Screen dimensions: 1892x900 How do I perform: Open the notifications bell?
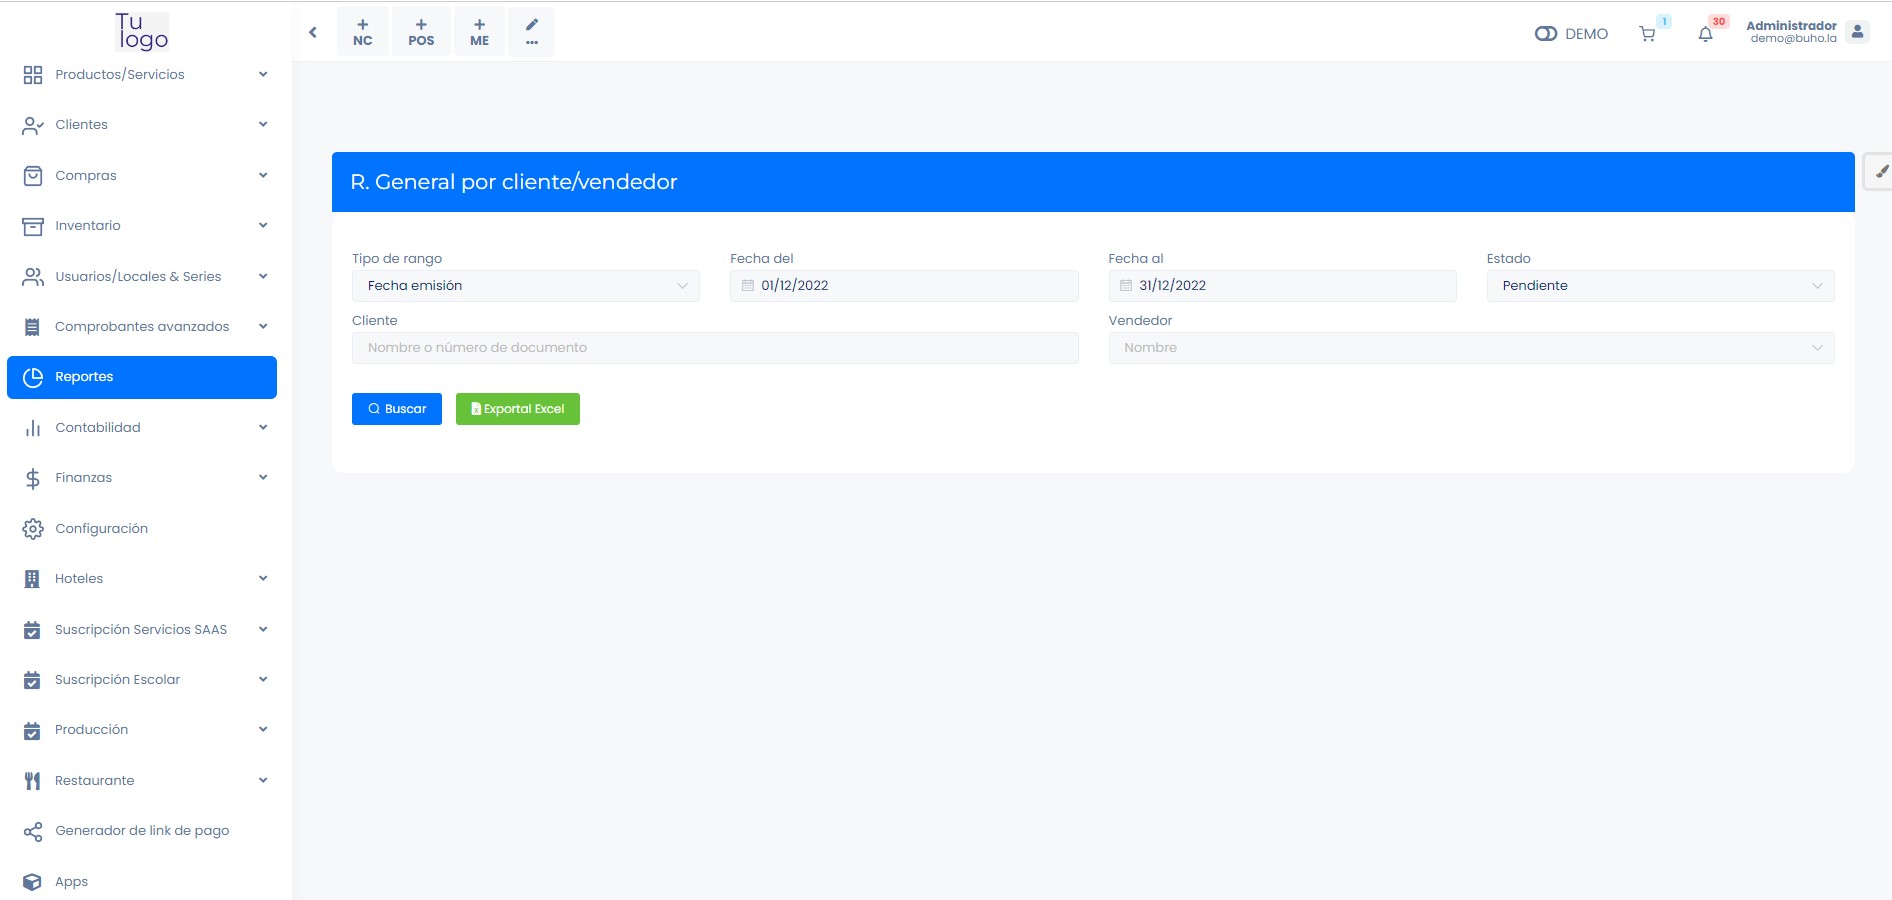1706,34
